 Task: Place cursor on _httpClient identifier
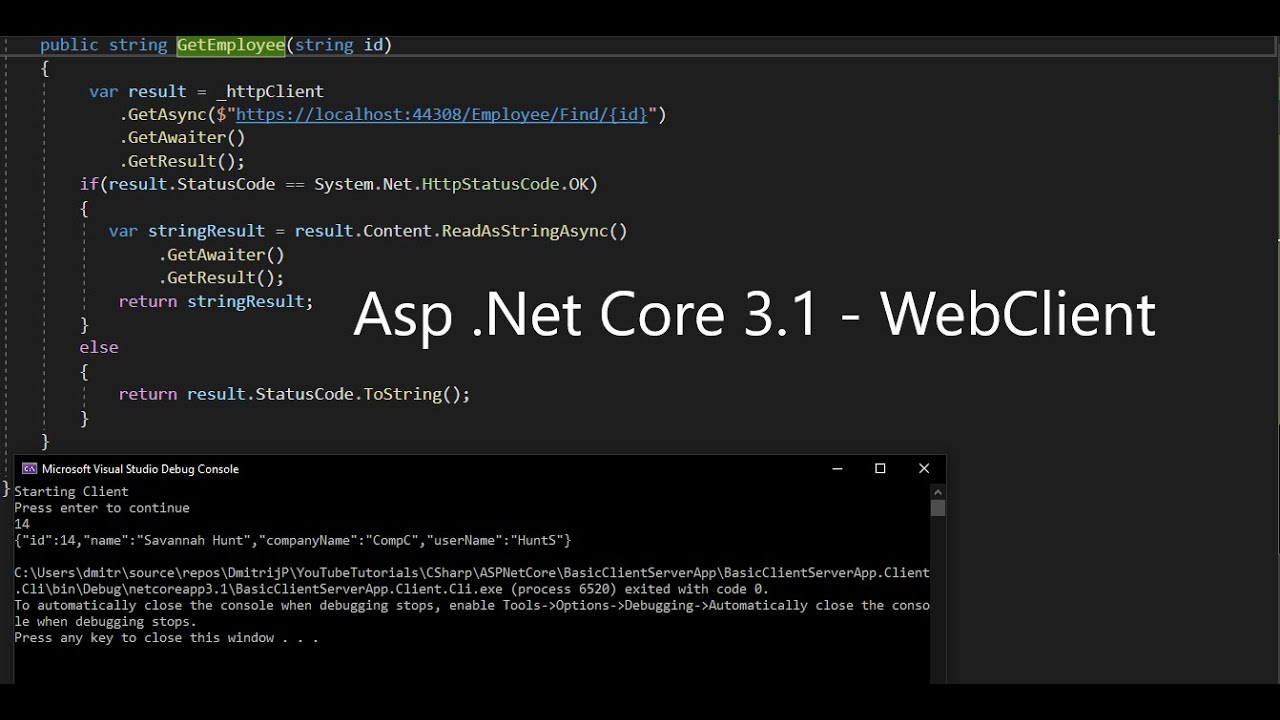click(x=270, y=91)
